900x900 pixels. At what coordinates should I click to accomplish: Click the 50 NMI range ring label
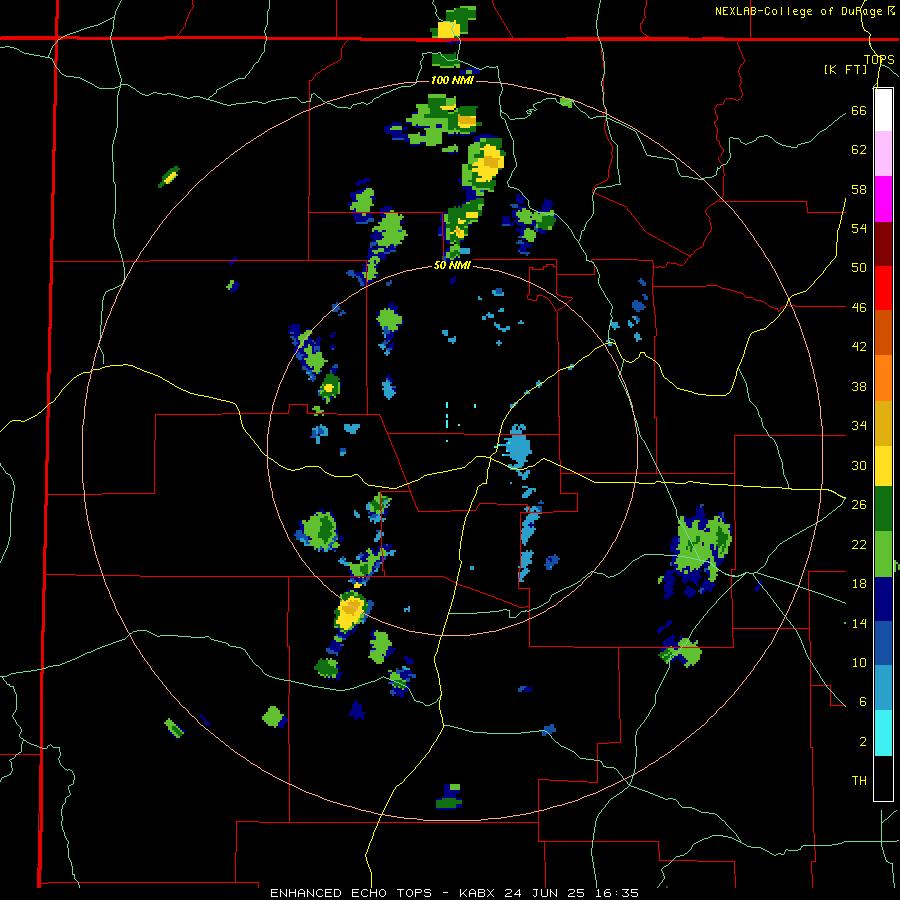[x=452, y=265]
